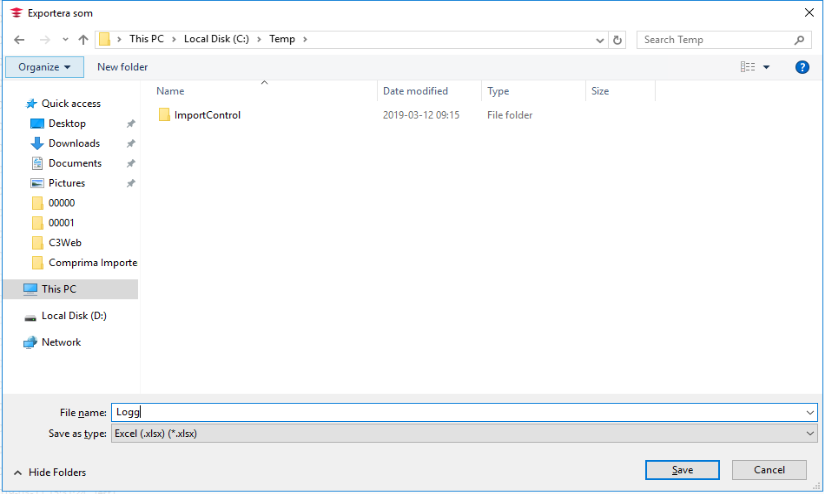The height and width of the screenshot is (495, 827).
Task: Expand the File name history dropdown
Action: 809,412
